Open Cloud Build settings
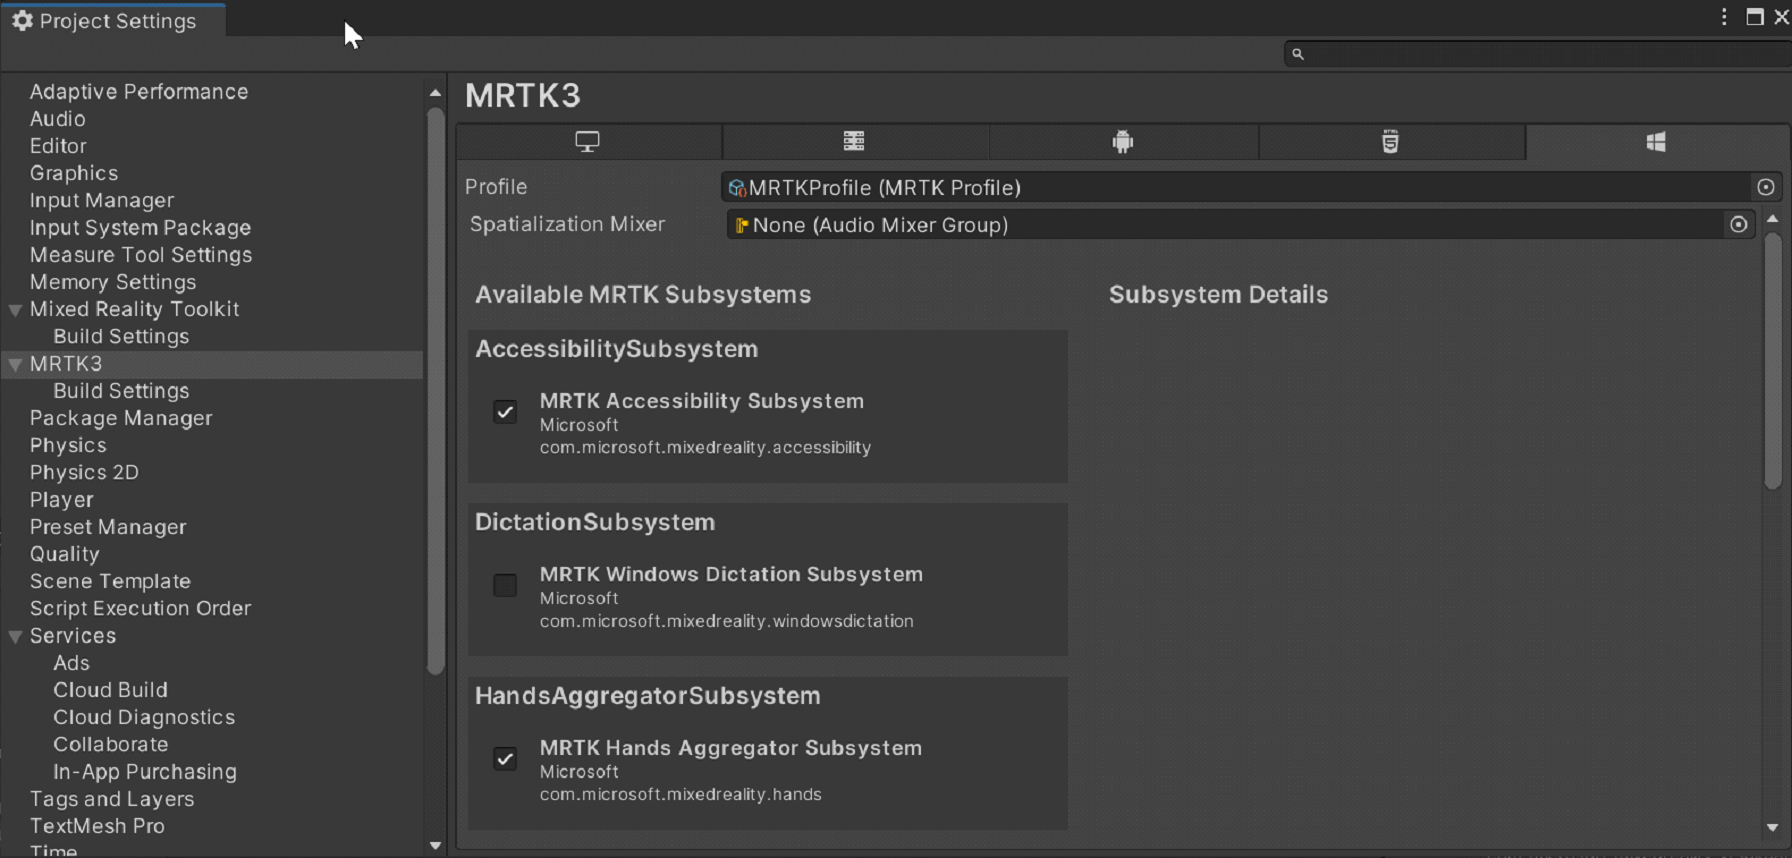Screen dimensions: 1792x858 coord(110,690)
